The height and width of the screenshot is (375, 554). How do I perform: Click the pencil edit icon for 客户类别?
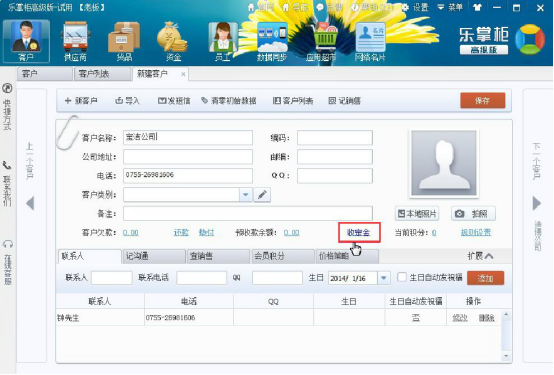click(x=262, y=195)
